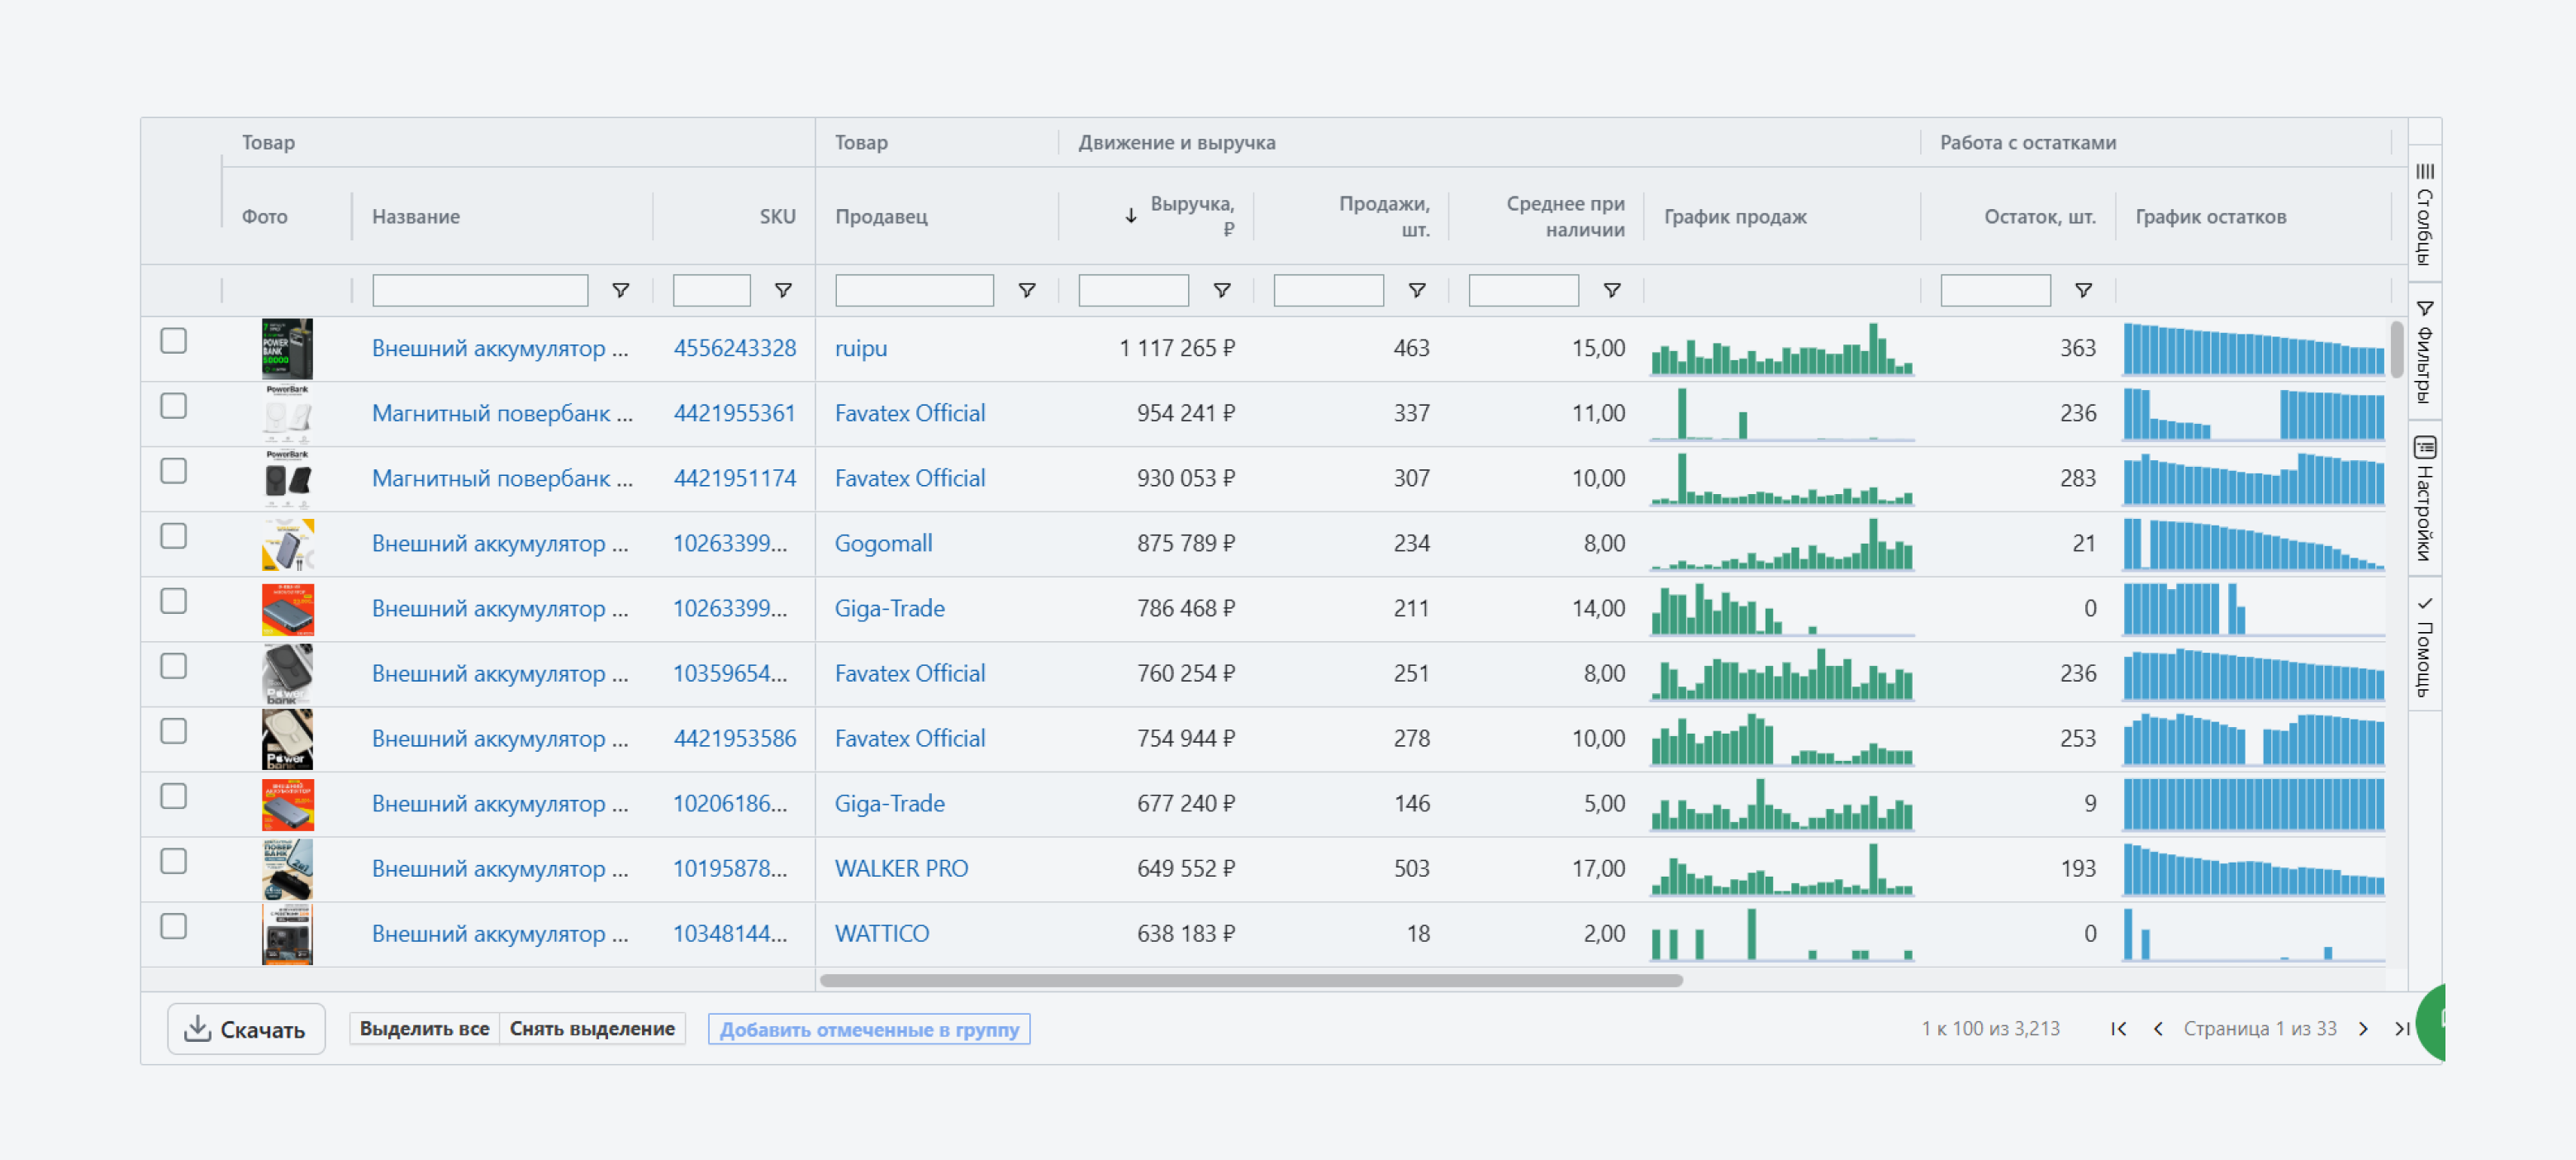Check the box for the ruipu row

click(x=173, y=341)
